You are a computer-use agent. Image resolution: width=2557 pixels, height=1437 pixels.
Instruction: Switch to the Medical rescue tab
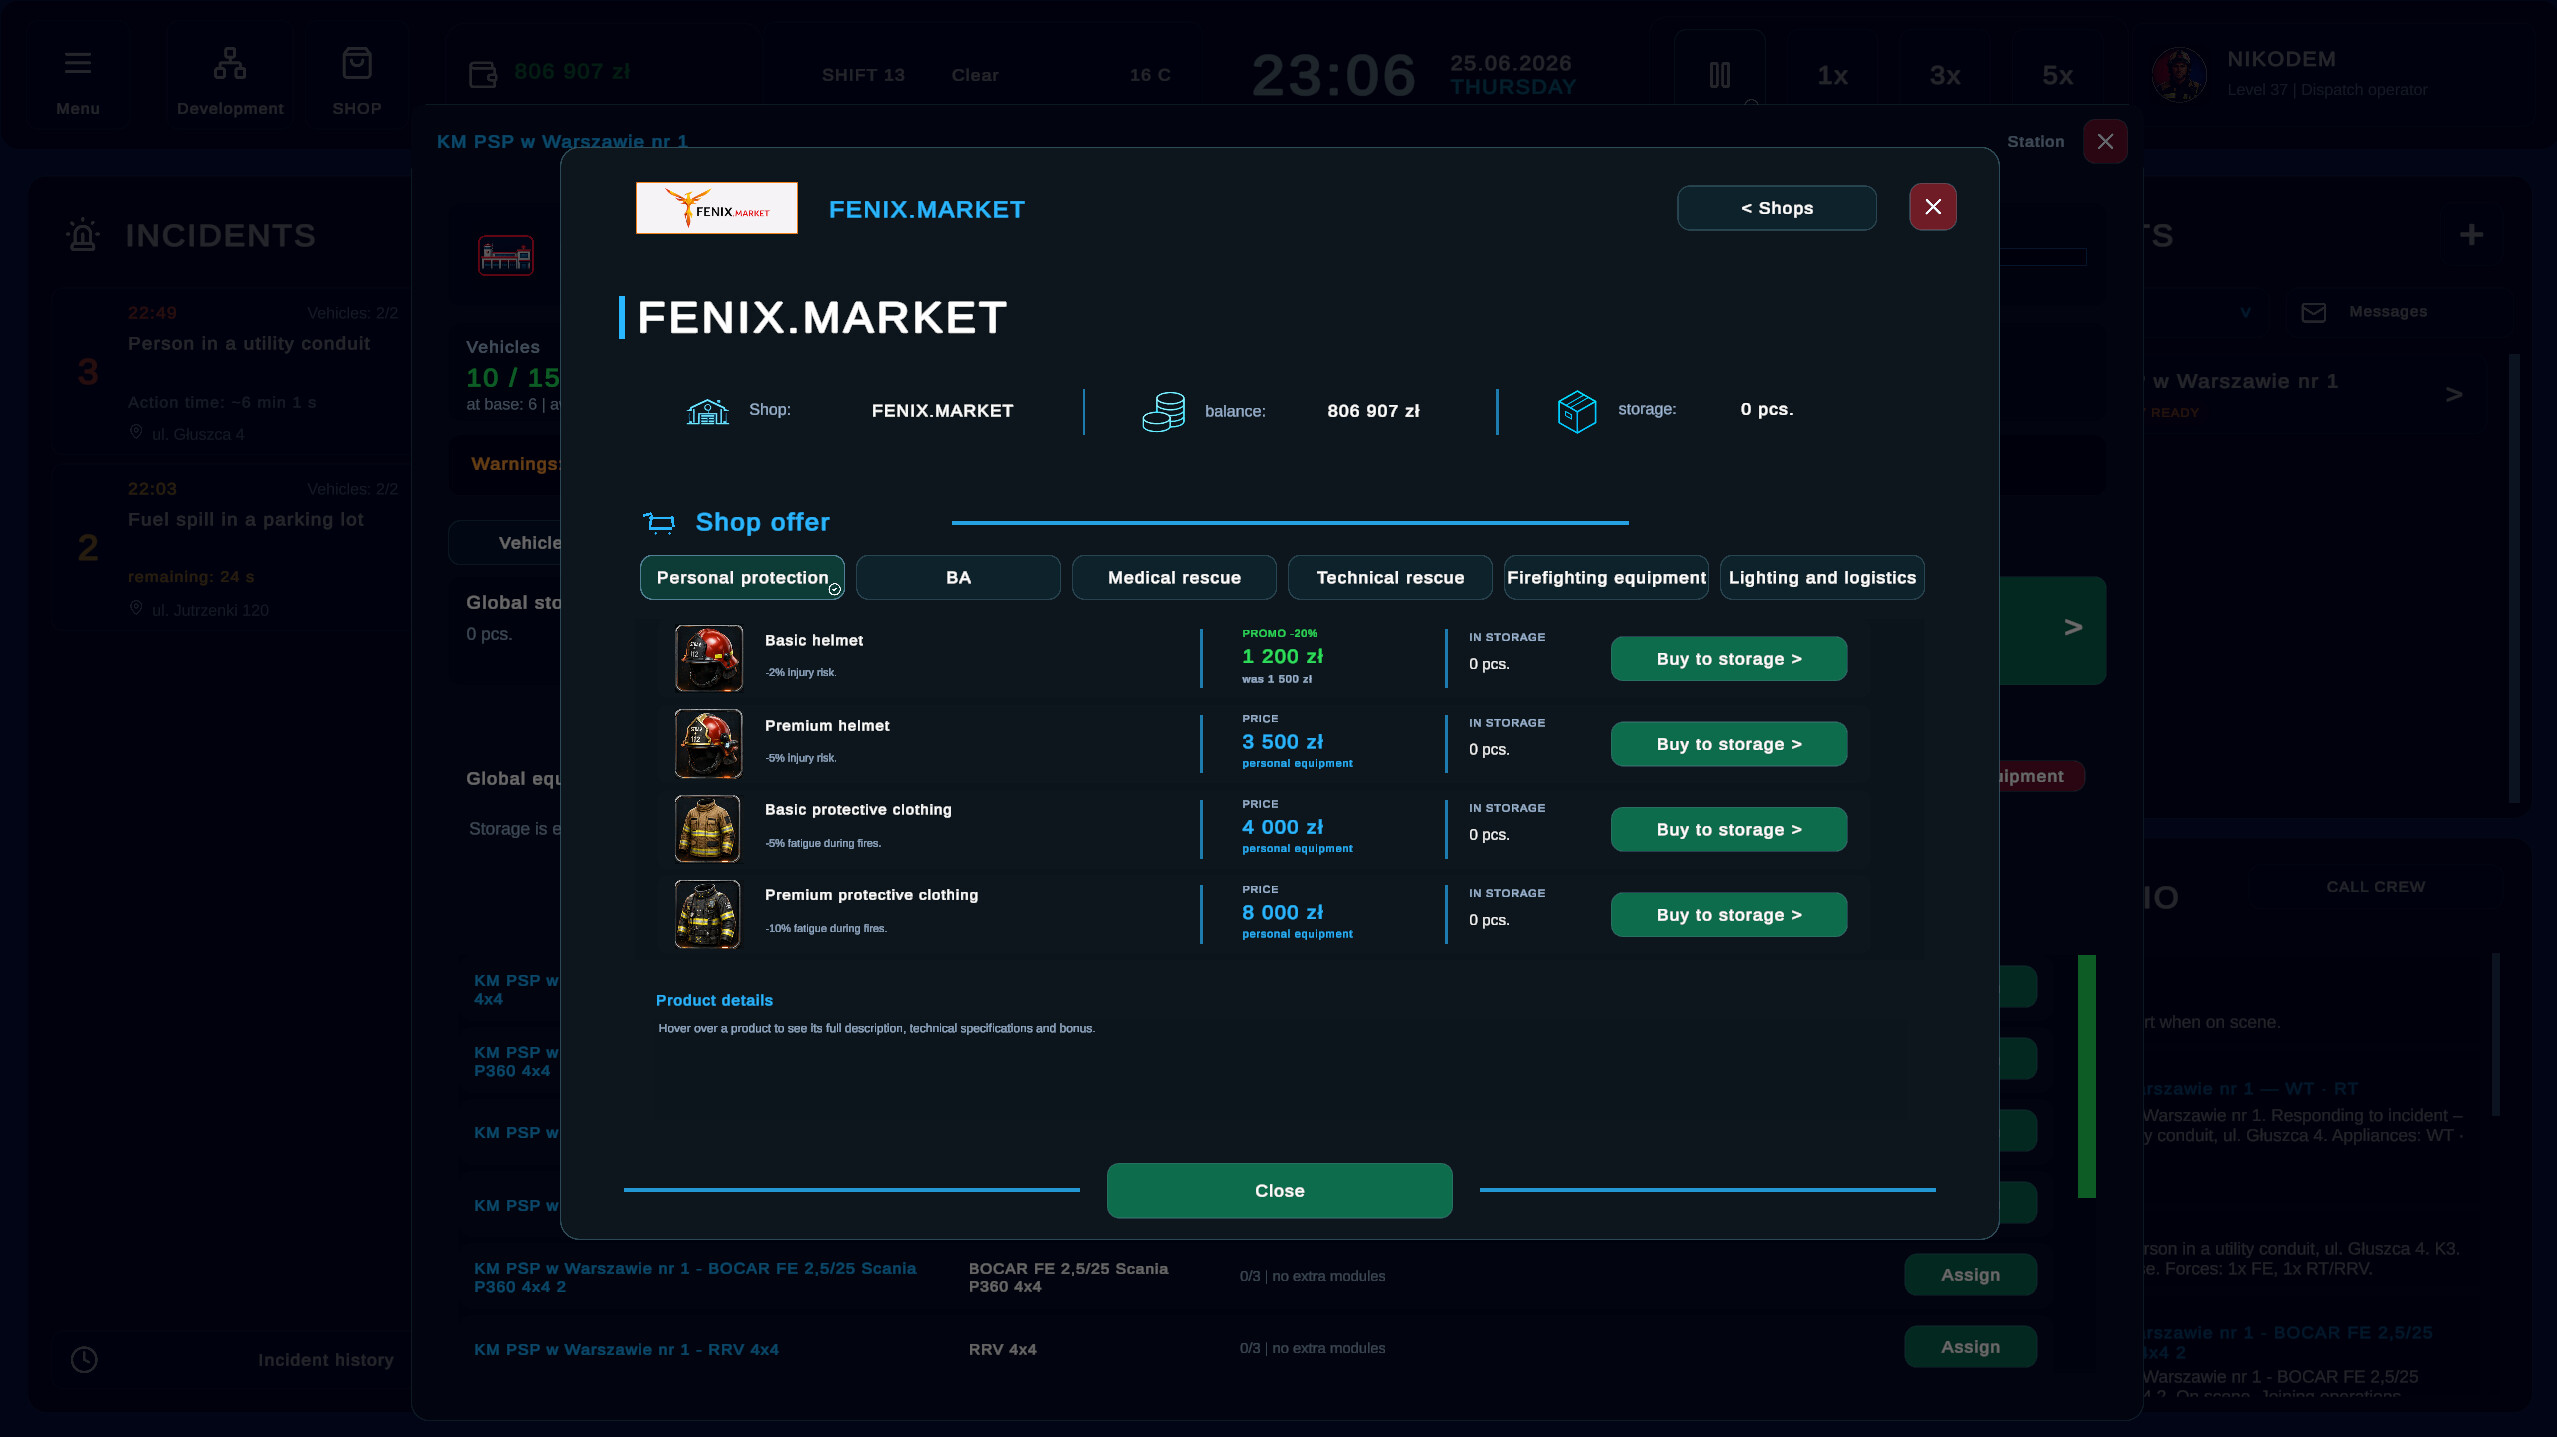(x=1174, y=577)
